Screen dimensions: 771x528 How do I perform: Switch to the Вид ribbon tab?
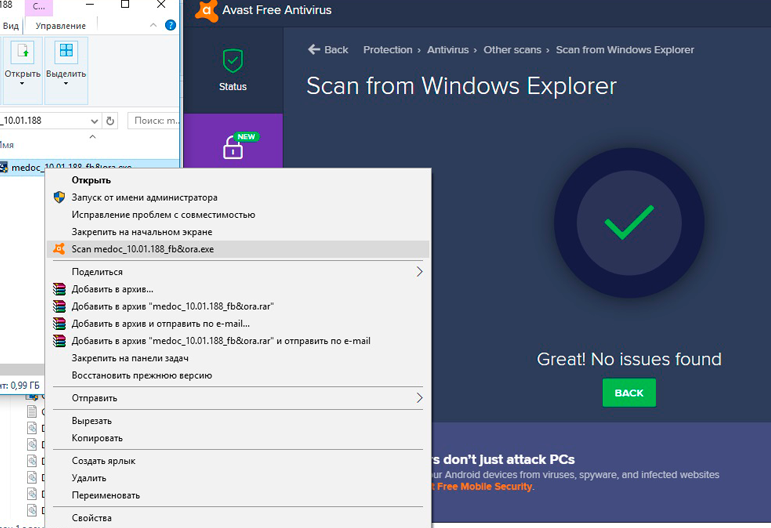[x=10, y=26]
